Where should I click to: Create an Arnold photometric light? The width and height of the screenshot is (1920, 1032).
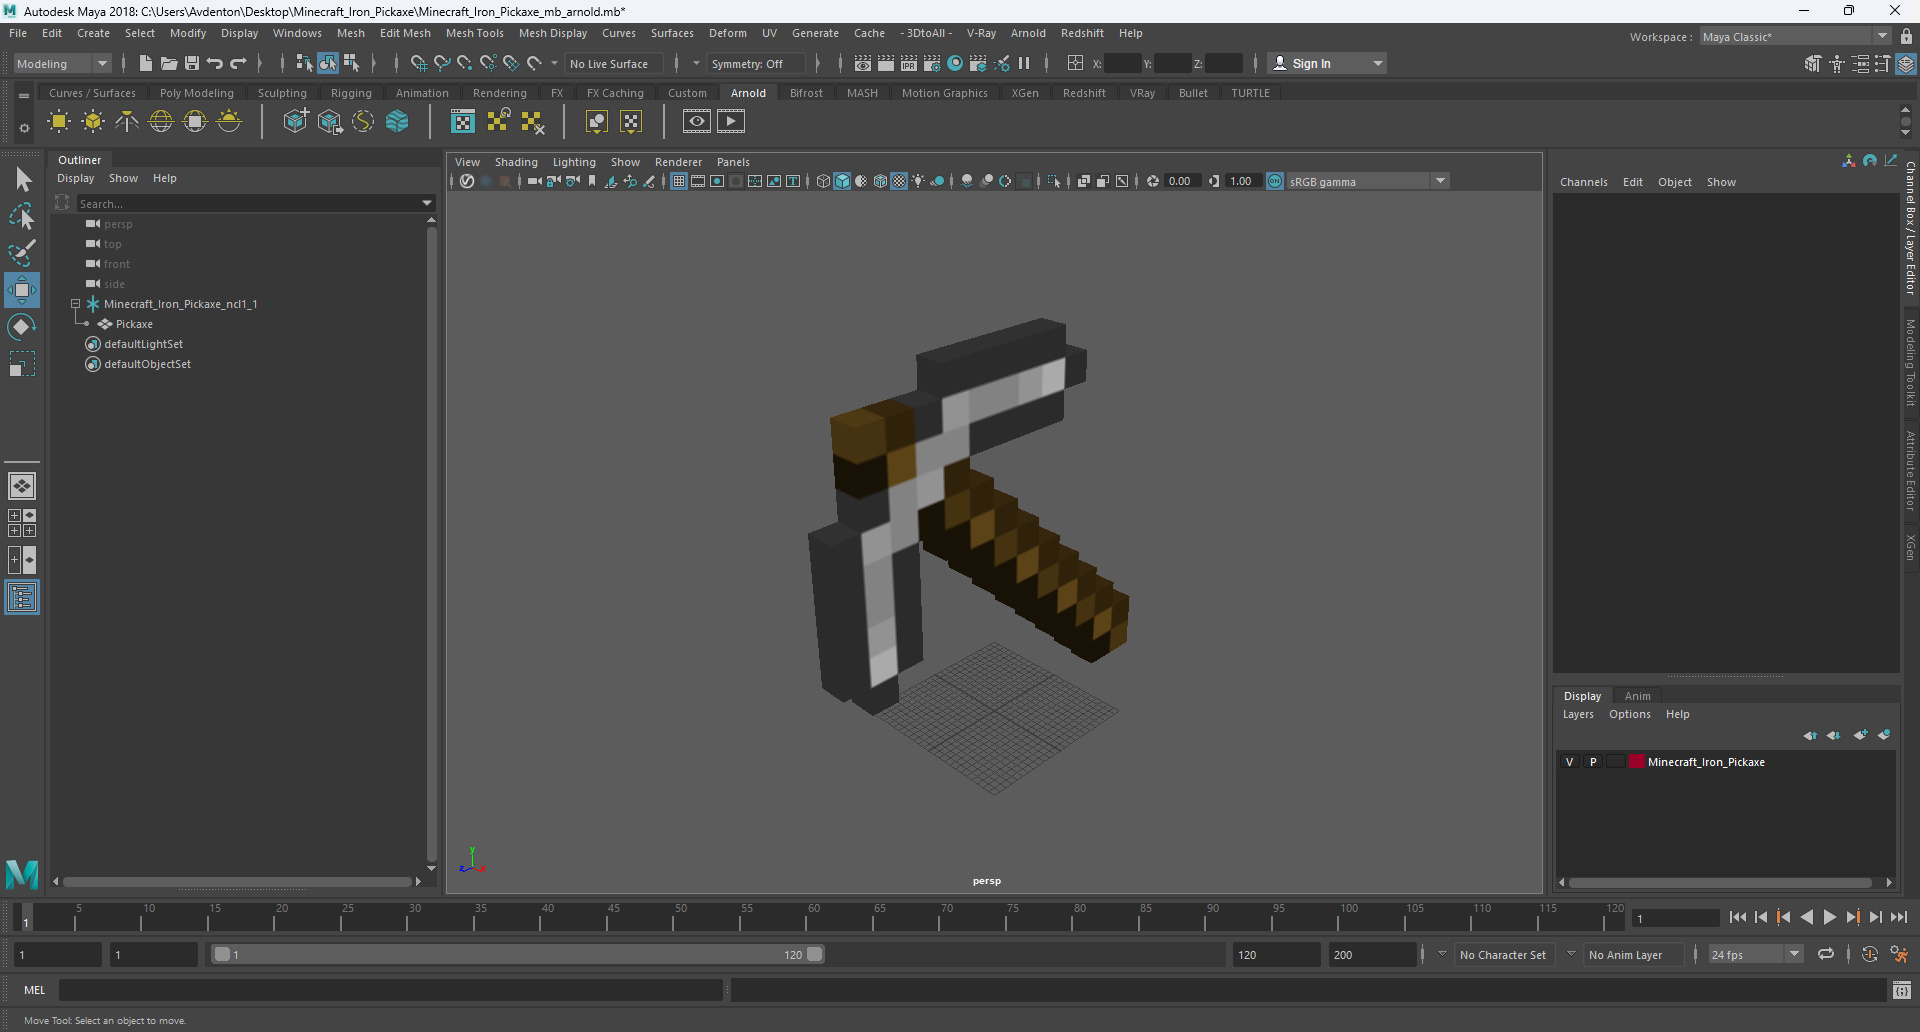127,122
